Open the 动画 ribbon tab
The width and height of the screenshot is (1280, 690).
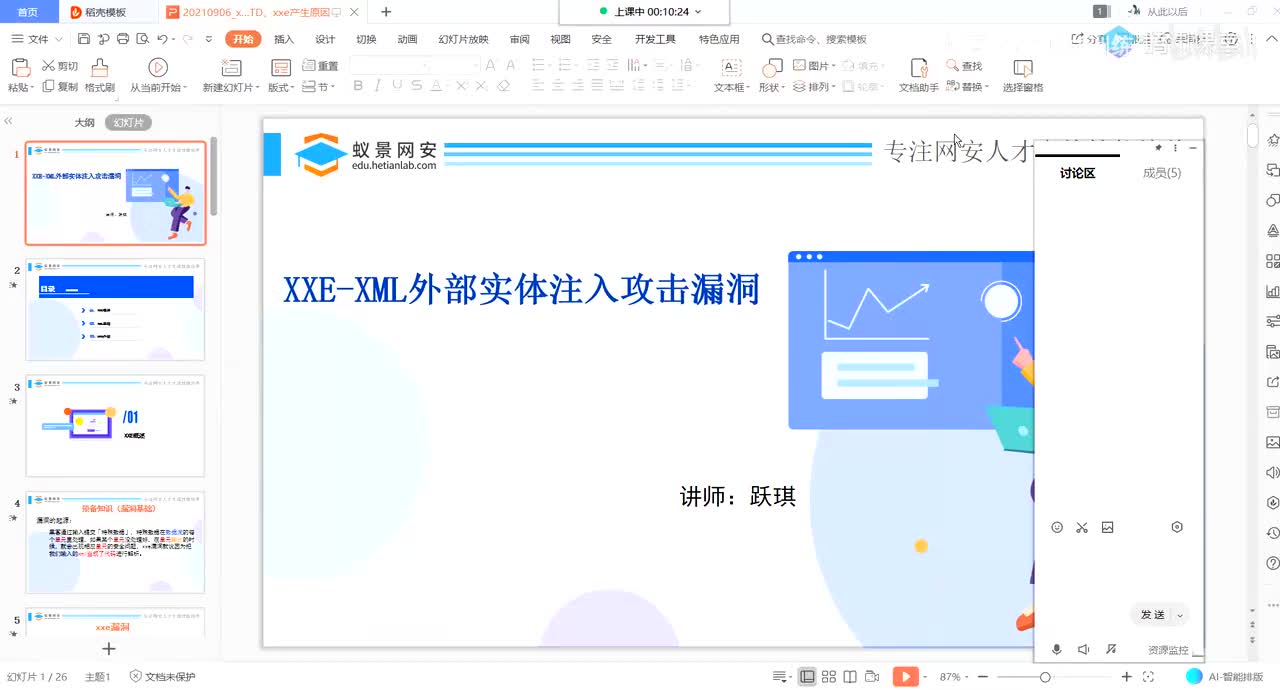[407, 39]
